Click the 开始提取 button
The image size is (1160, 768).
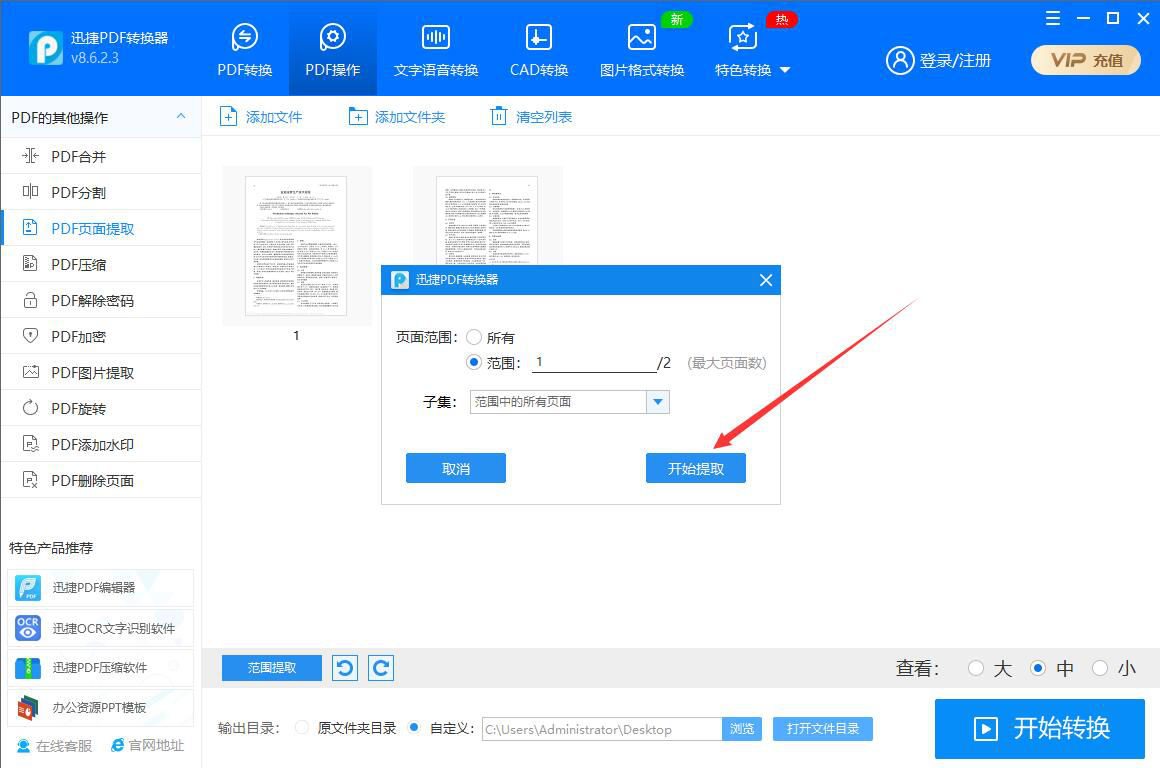click(695, 468)
